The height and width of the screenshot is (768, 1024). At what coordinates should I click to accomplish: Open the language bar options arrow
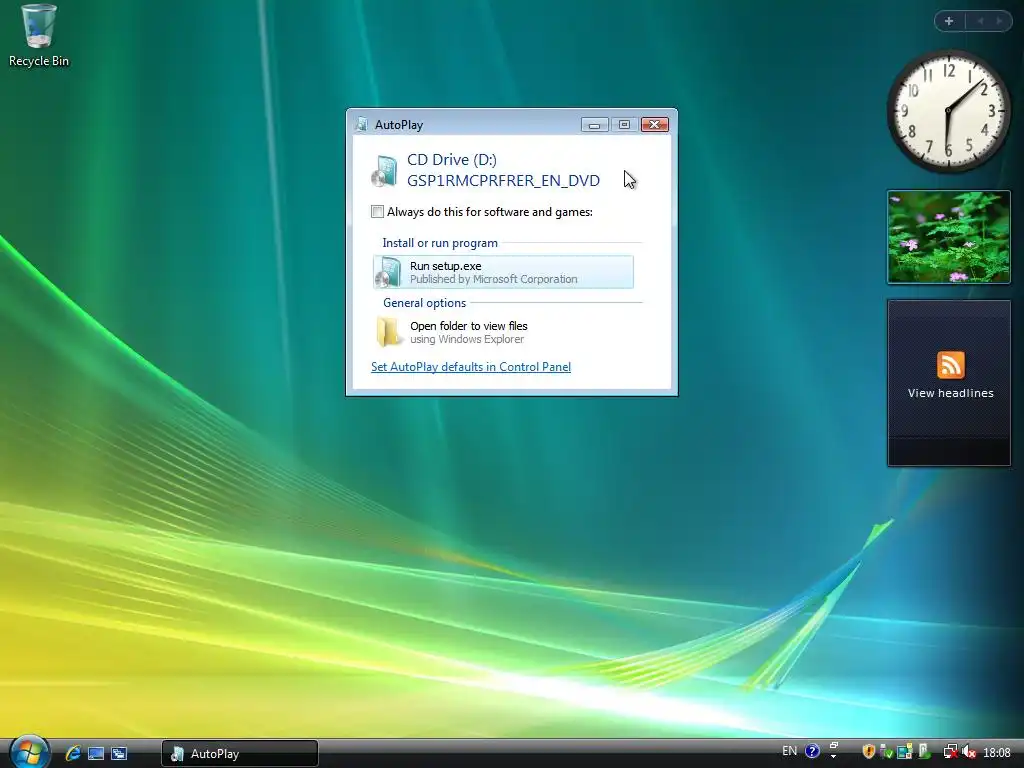coord(833,756)
